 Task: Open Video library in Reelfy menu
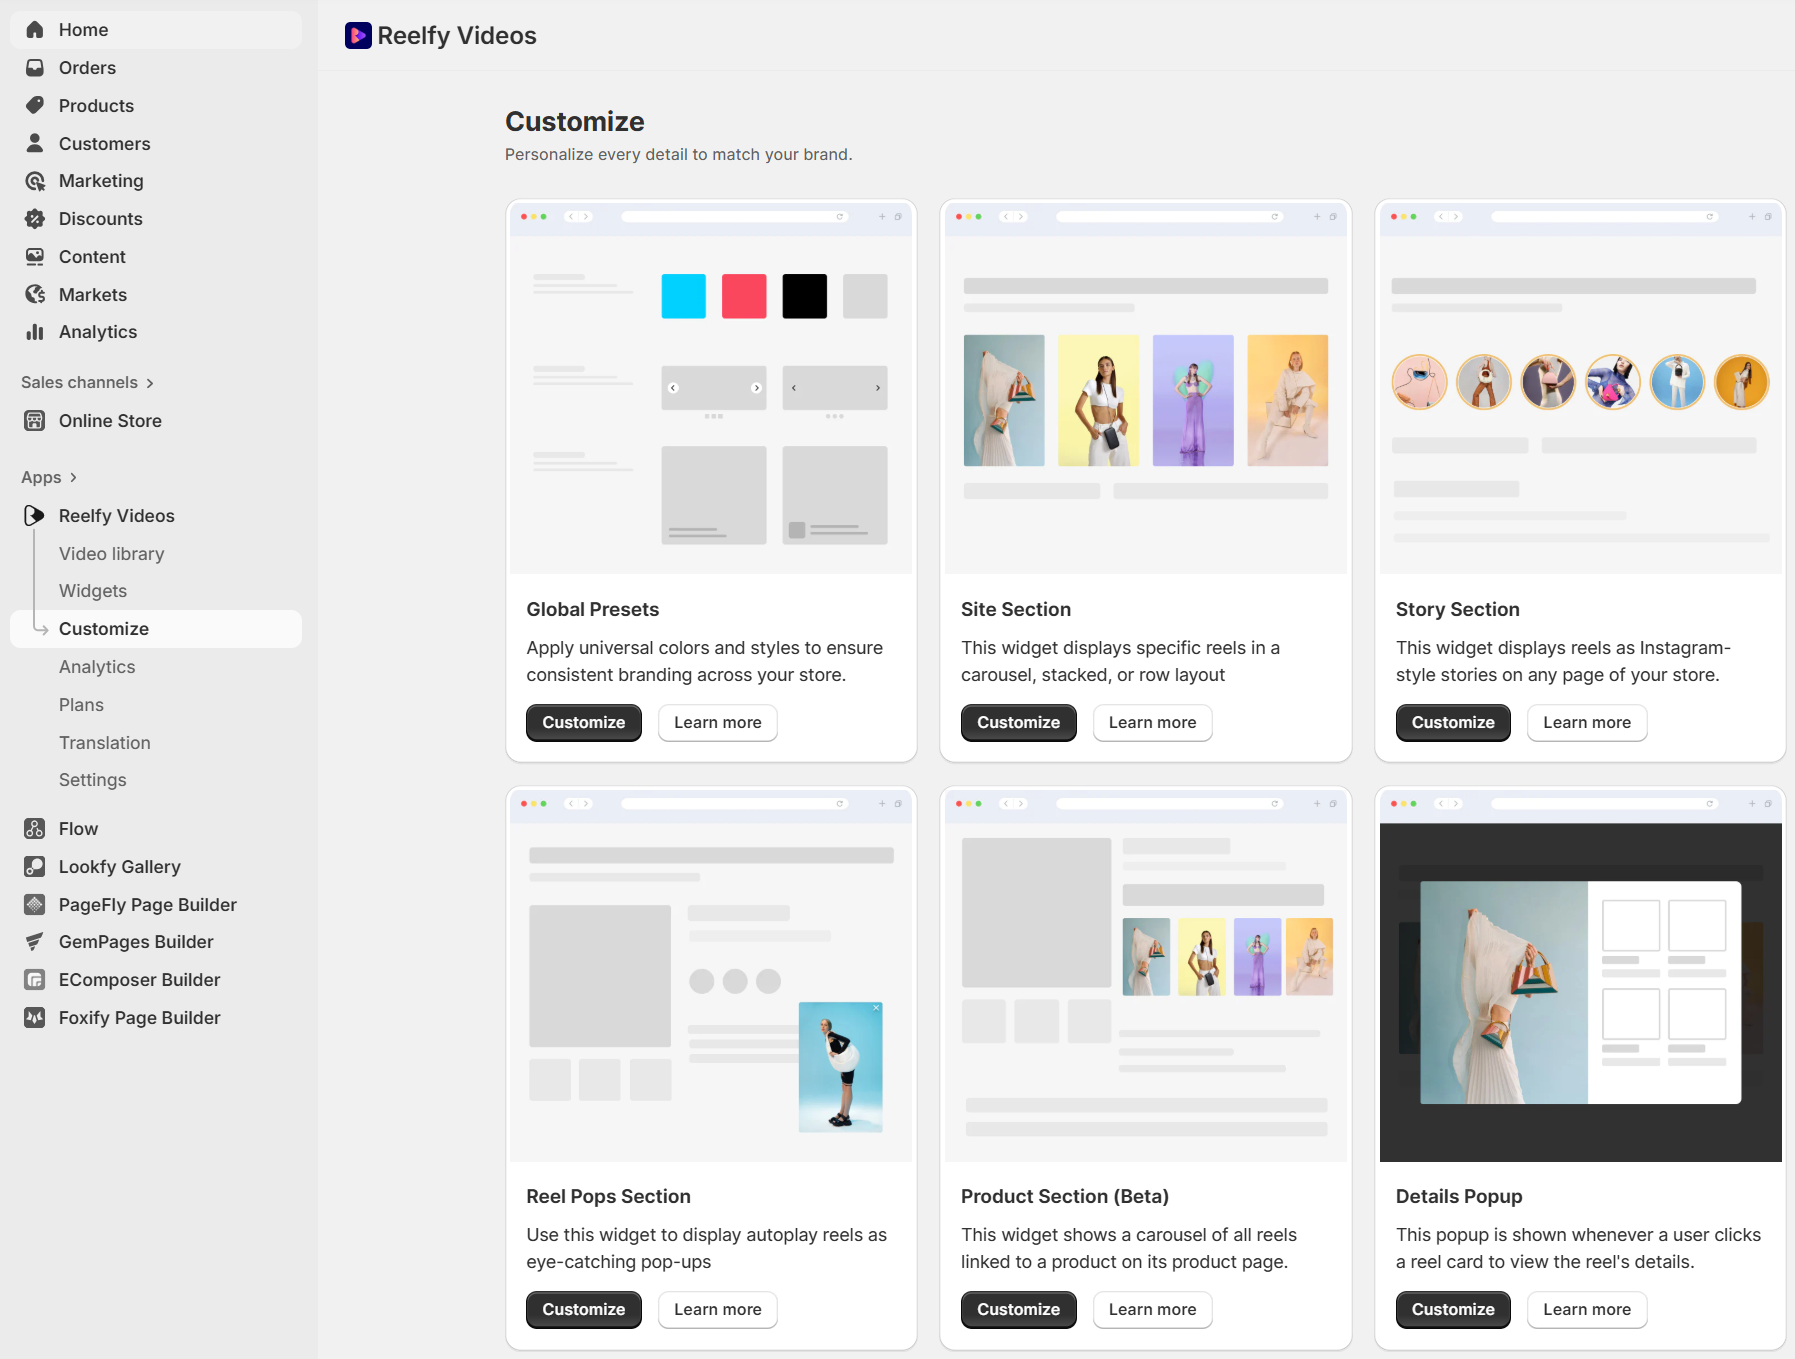(x=112, y=554)
